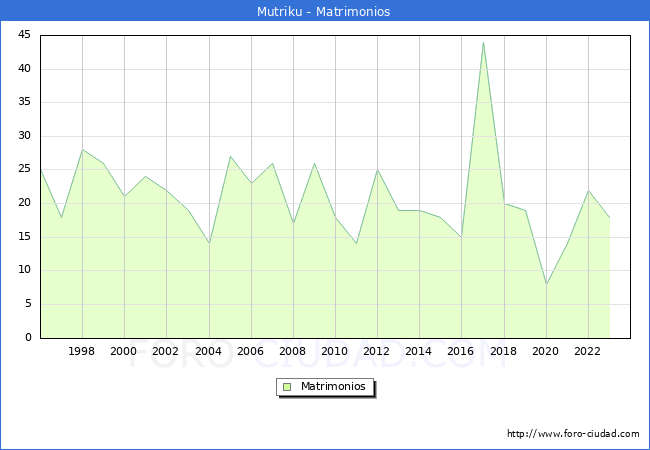The image size is (650, 450).
Task: Click the 0 y-axis value
Action: (x=28, y=337)
